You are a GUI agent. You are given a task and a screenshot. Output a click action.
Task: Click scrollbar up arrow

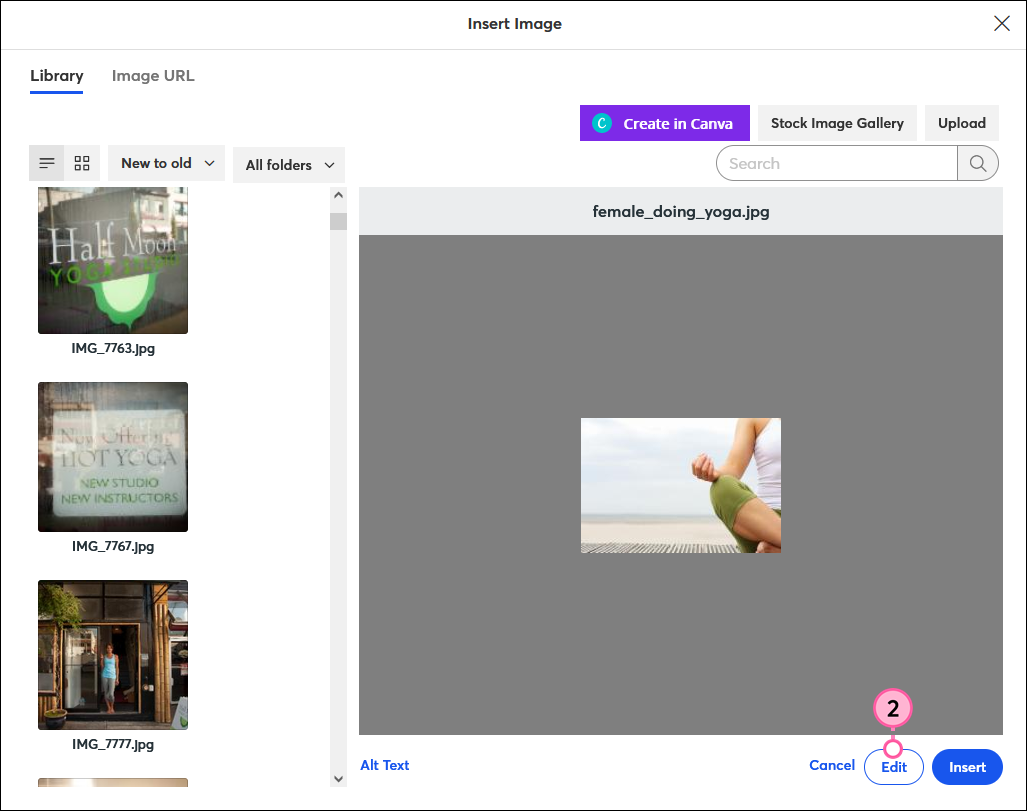[338, 195]
